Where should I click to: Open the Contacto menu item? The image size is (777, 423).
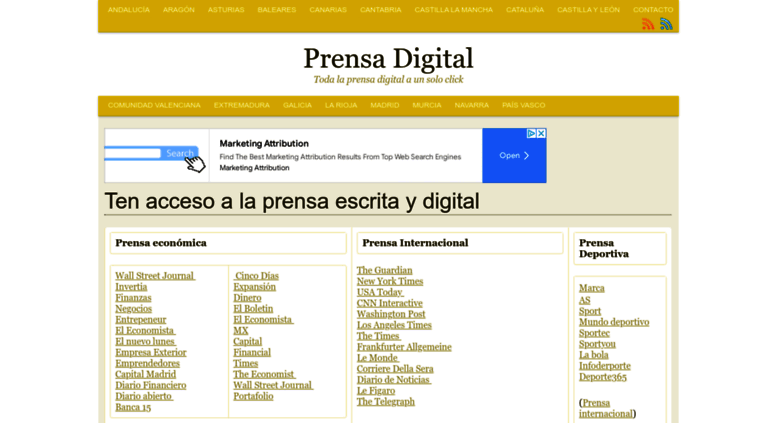[653, 9]
